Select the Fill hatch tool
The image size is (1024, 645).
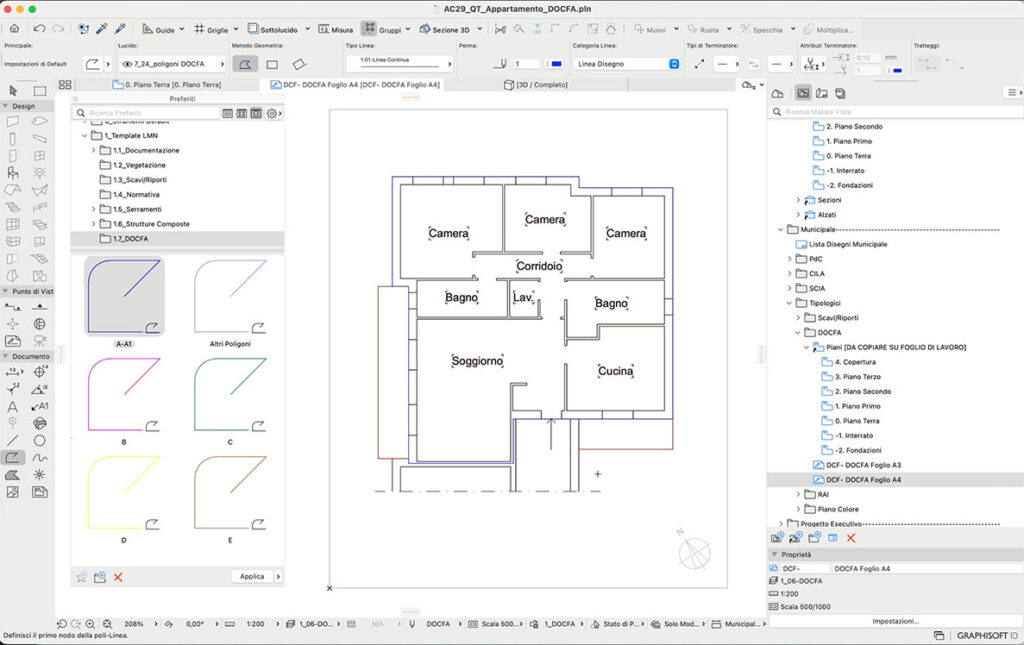(12, 475)
